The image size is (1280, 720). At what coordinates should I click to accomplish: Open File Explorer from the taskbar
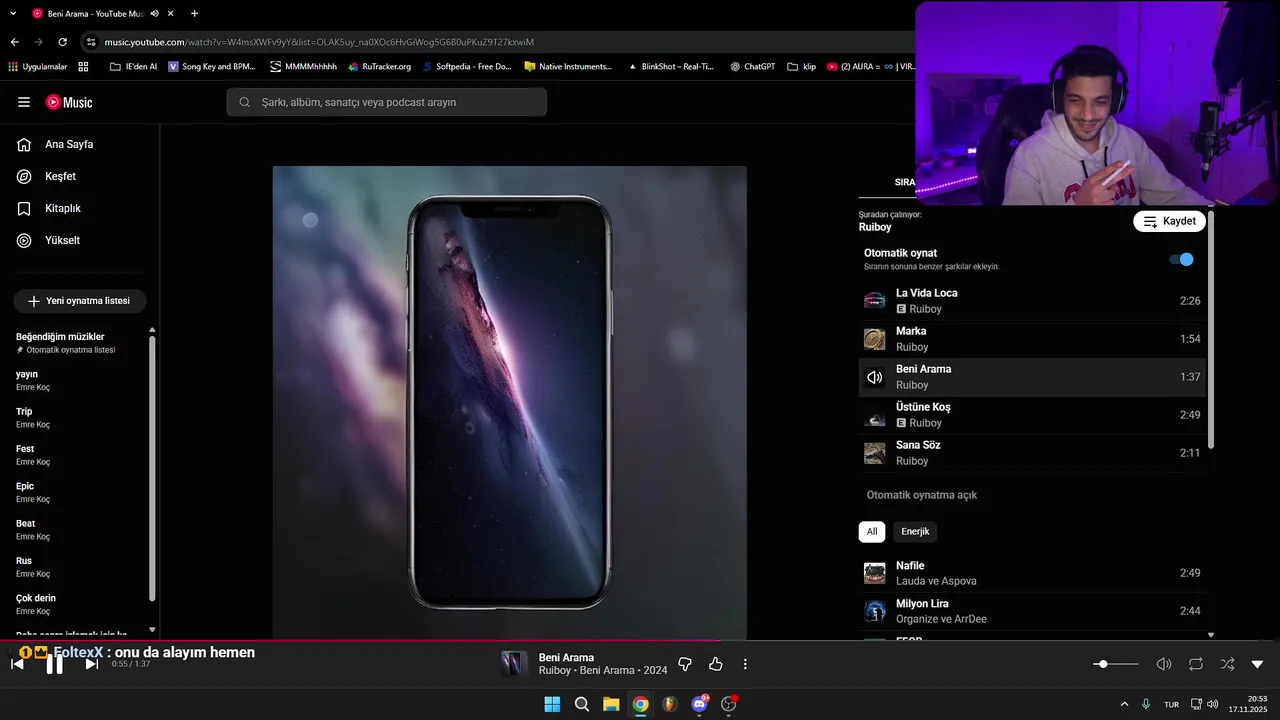tap(611, 704)
